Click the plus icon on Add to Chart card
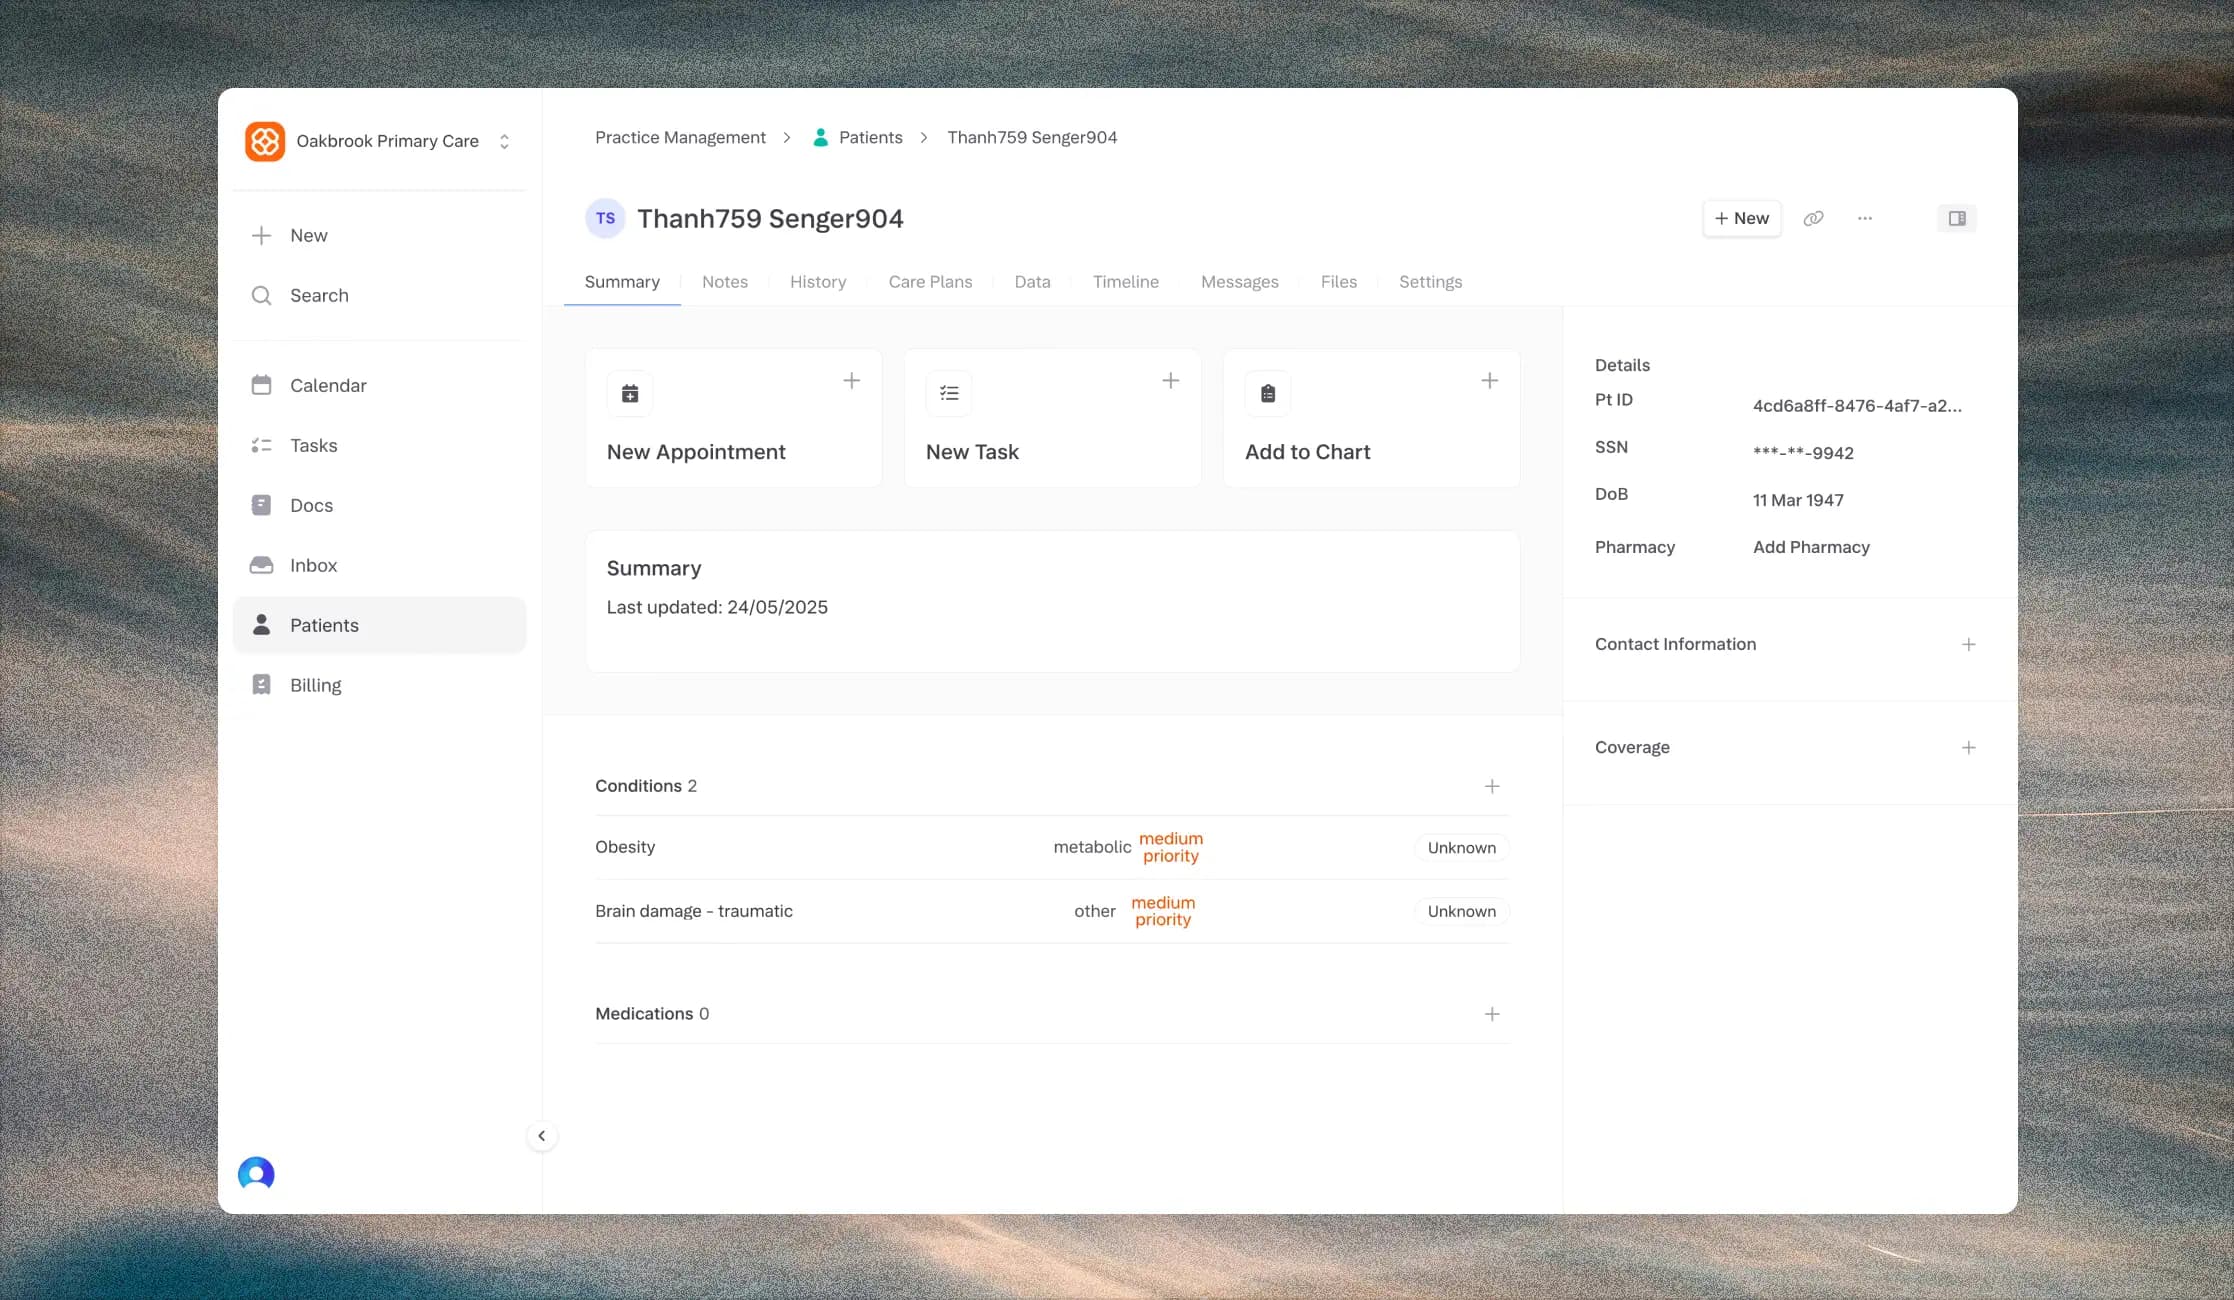The width and height of the screenshot is (2234, 1300). (1489, 381)
